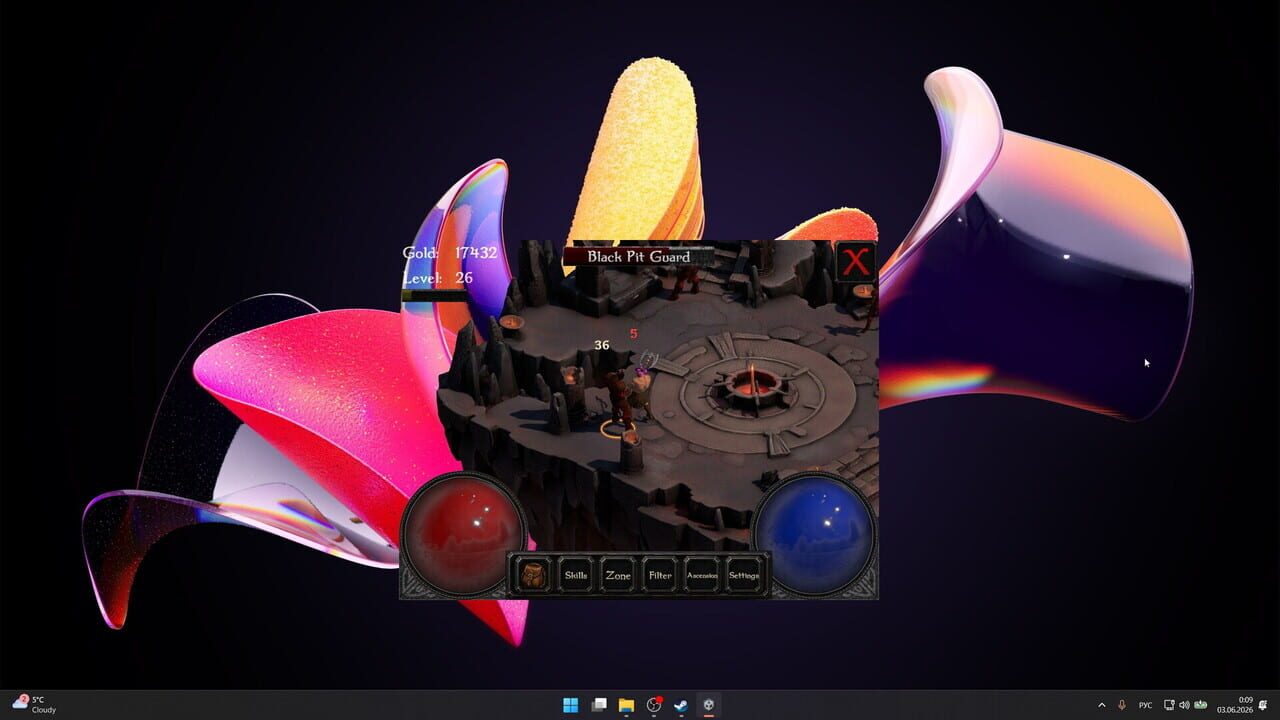Screen dimensions: 1280x720
Task: Open Task View in the taskbar
Action: [599, 705]
